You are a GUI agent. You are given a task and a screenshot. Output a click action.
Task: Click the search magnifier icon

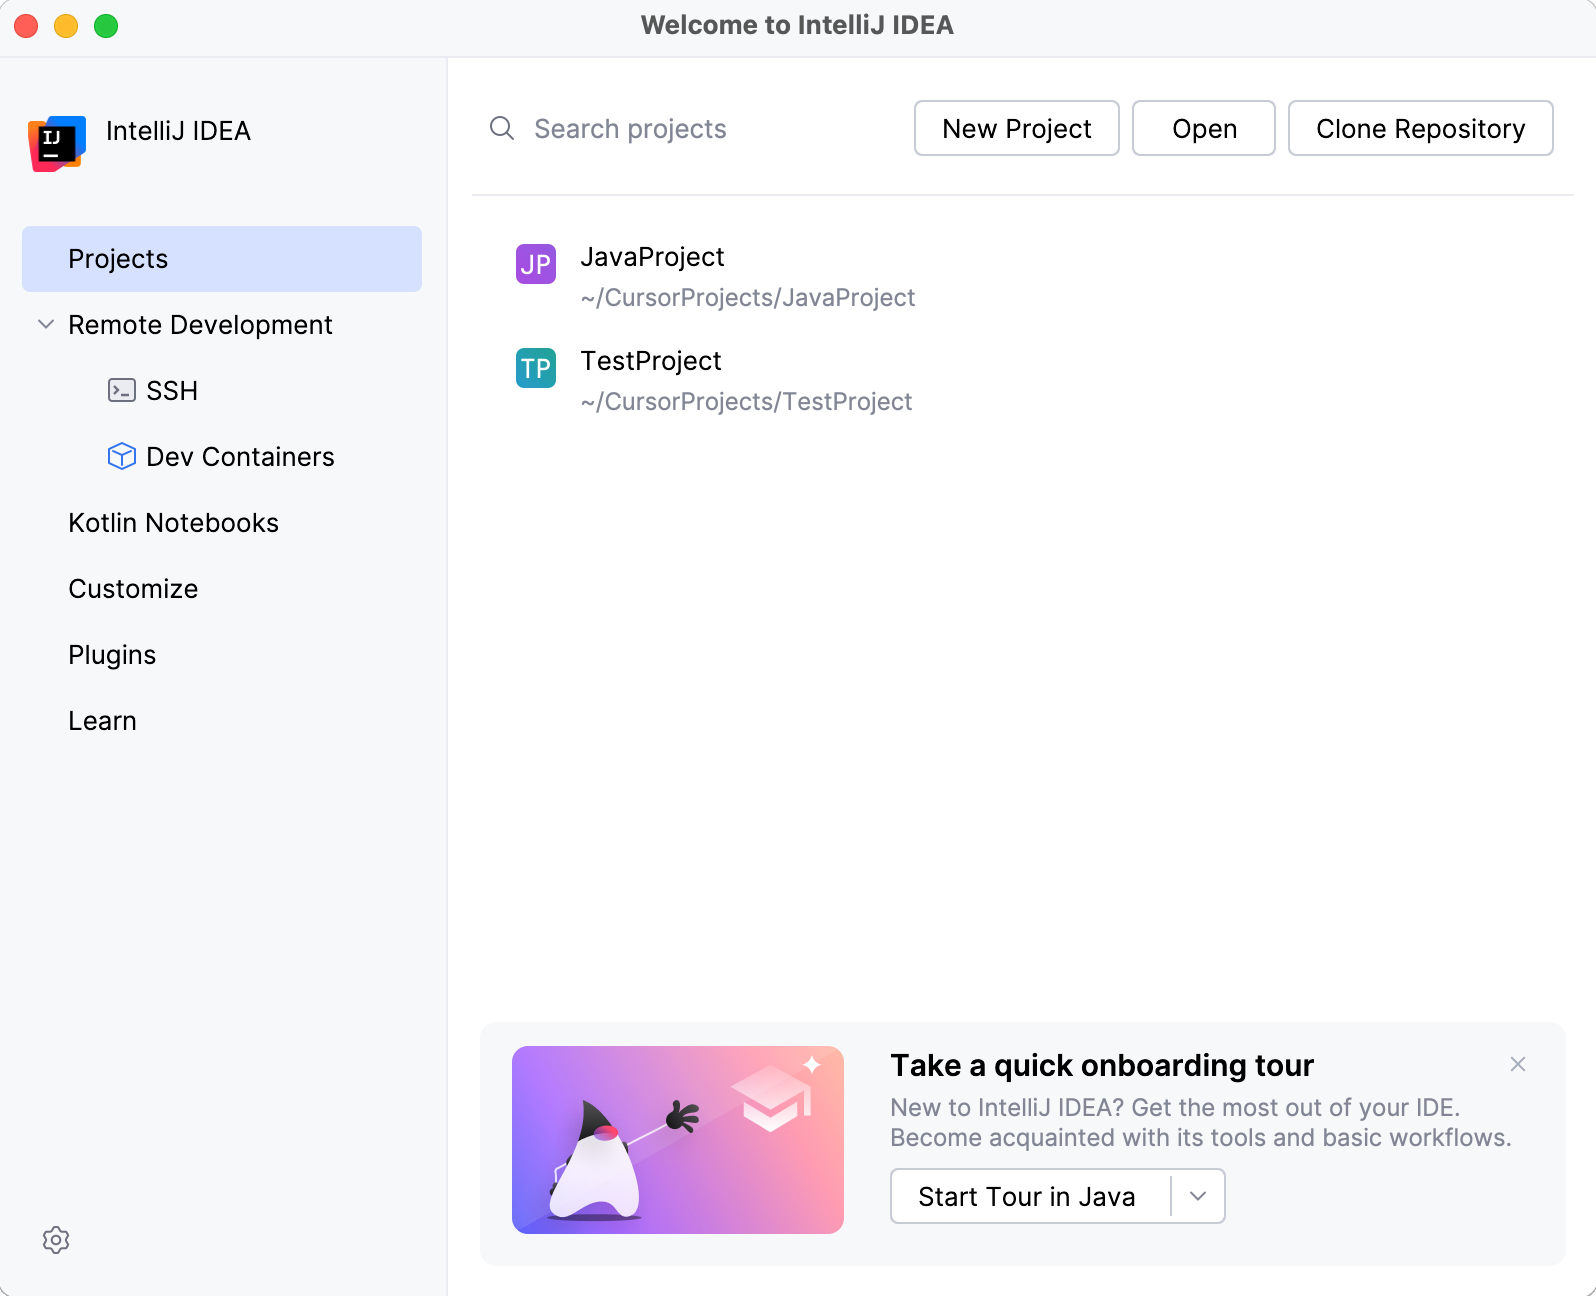[x=501, y=128]
